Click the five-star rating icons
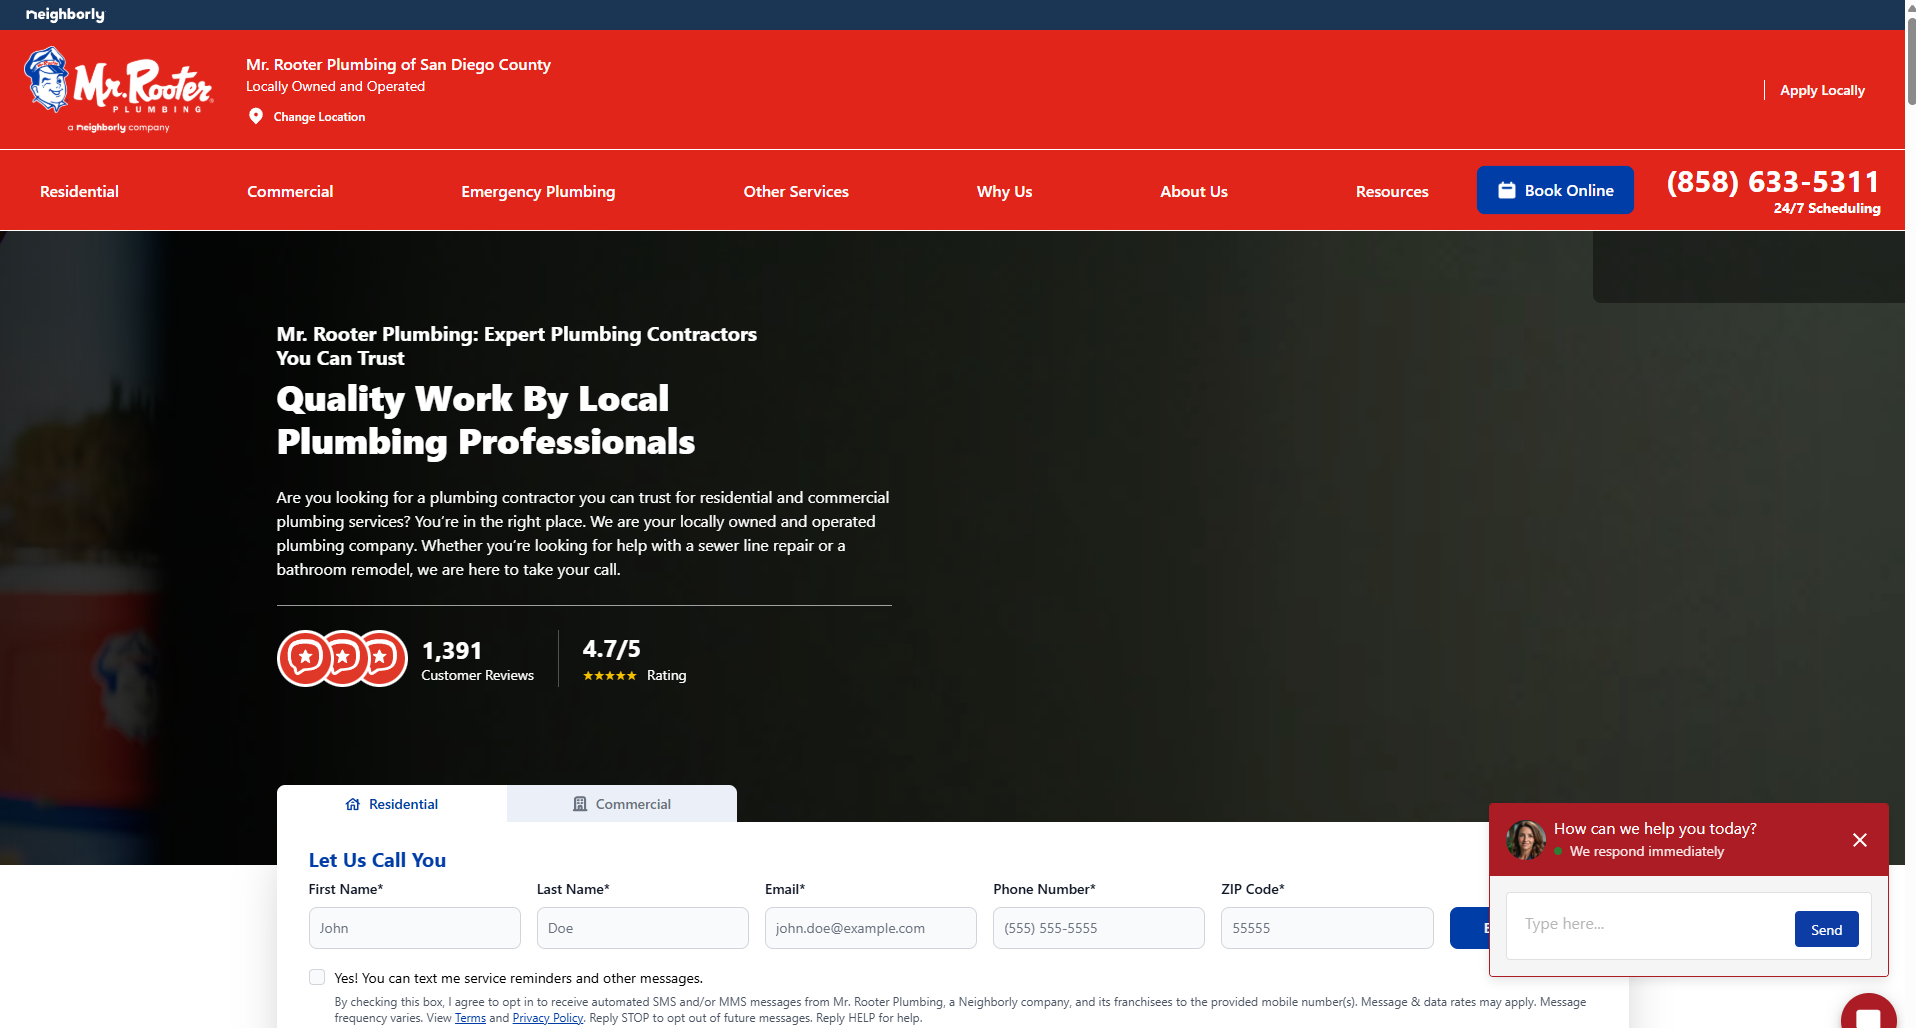The height and width of the screenshot is (1028, 1916). click(x=609, y=676)
